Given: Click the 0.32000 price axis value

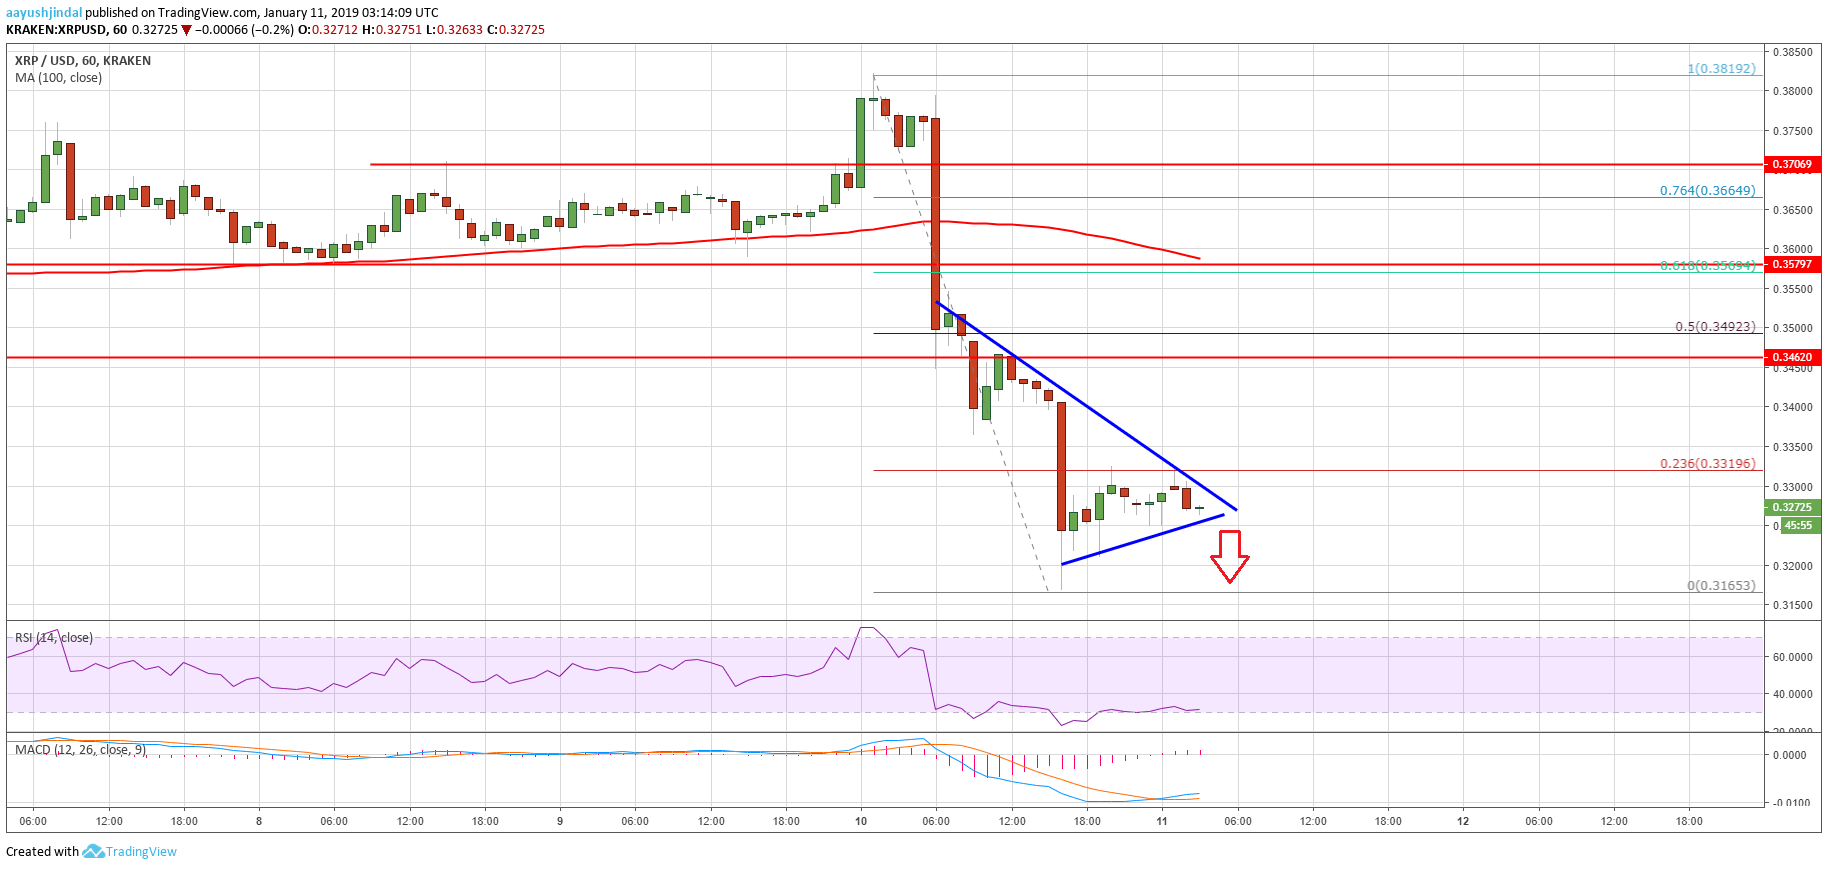Looking at the screenshot, I should pyautogui.click(x=1792, y=566).
